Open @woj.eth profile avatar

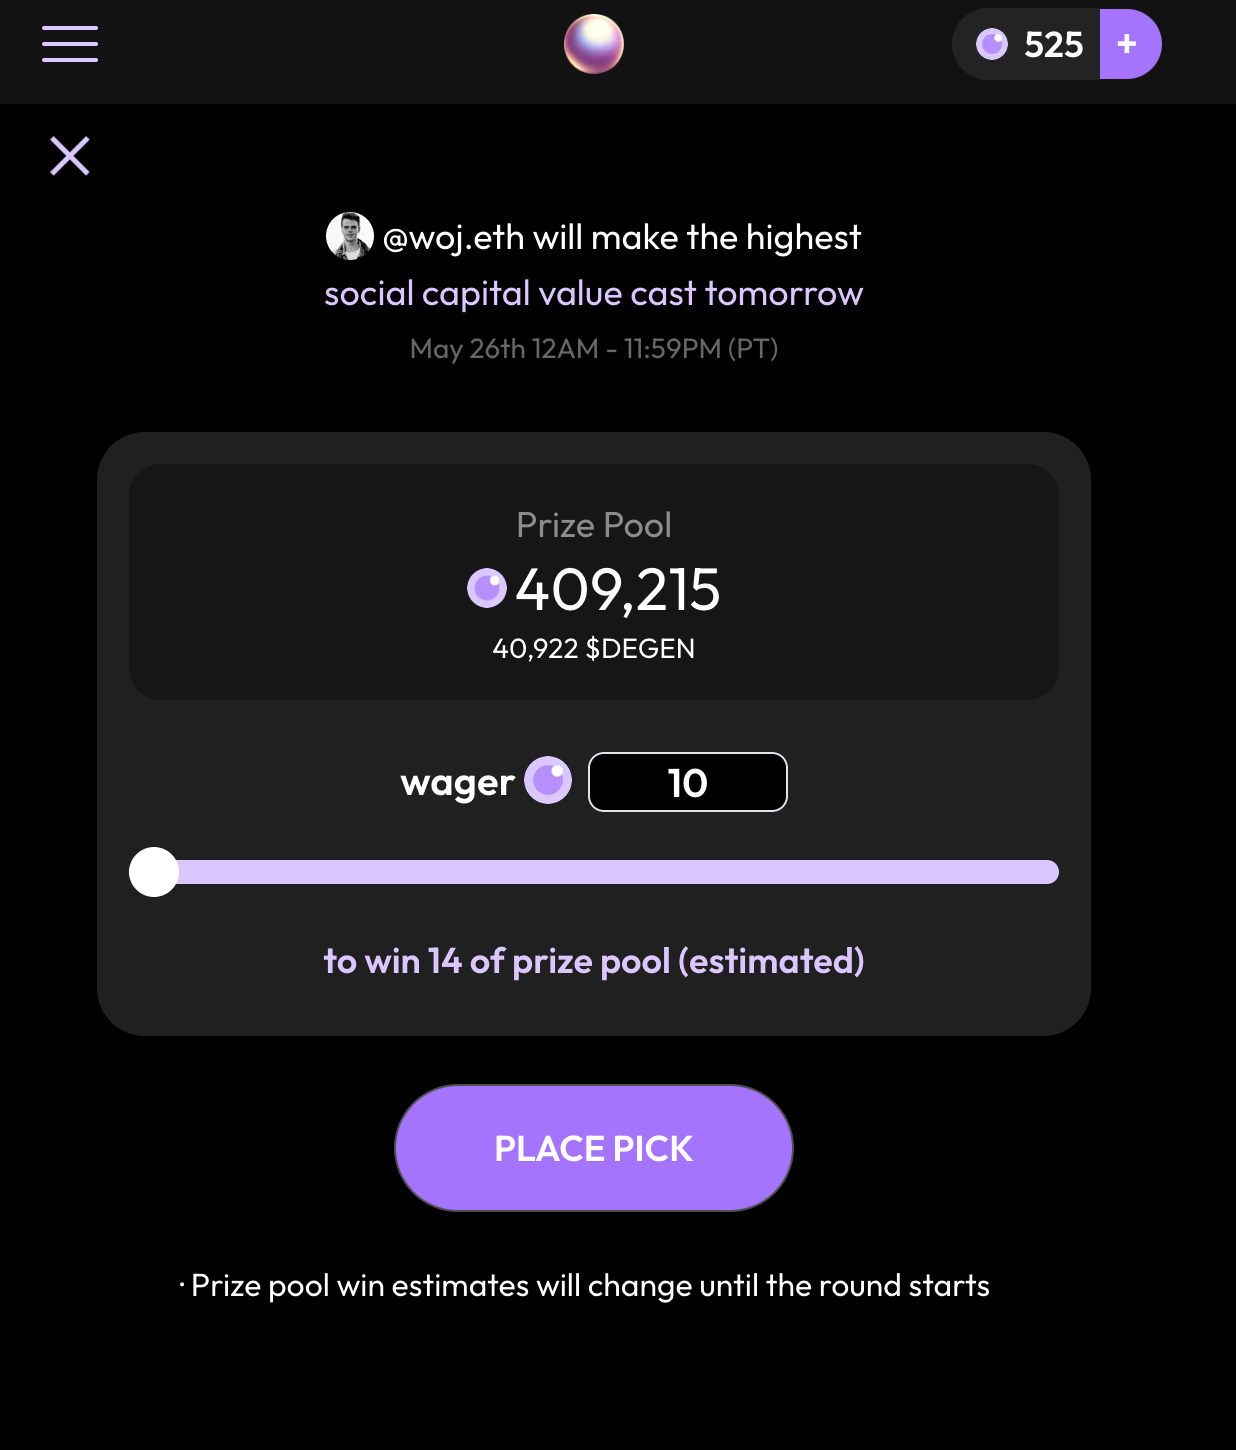point(350,236)
